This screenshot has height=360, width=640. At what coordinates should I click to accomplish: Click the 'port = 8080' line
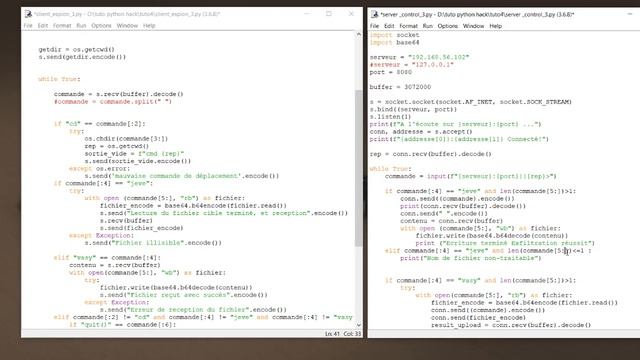pyautogui.click(x=391, y=72)
